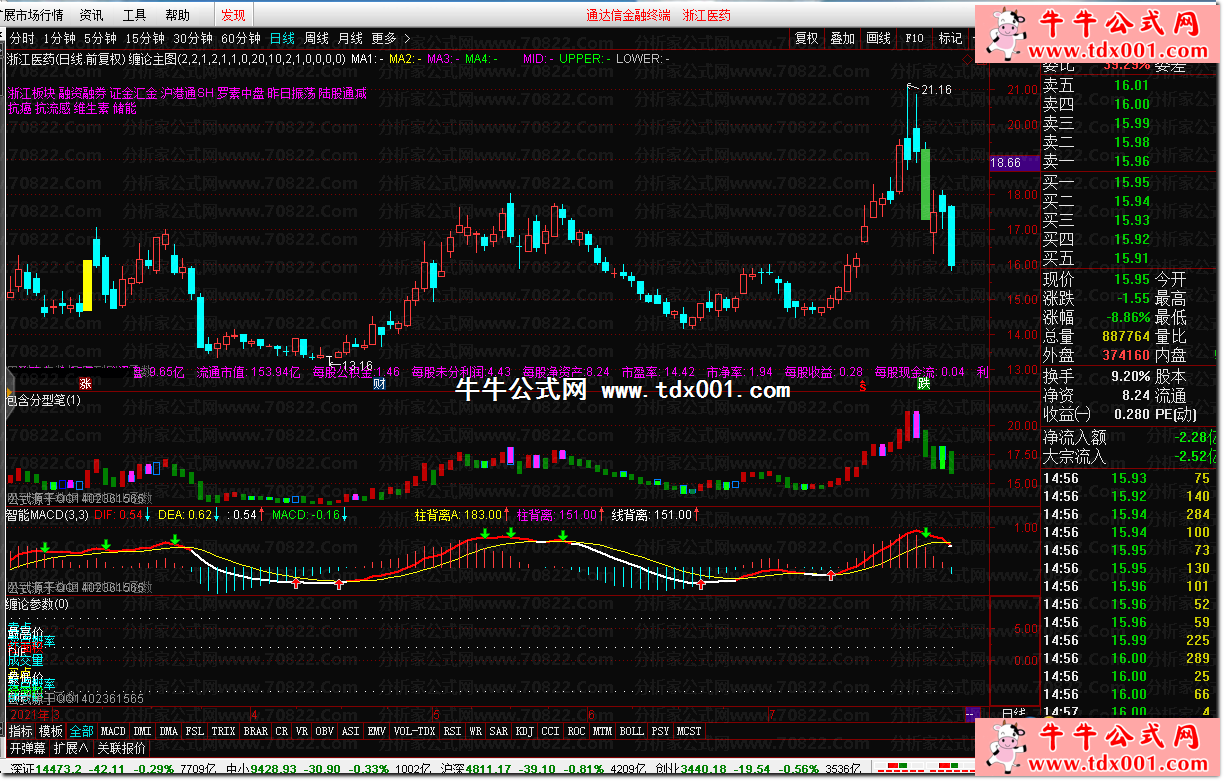Click the 关联报价 related quotes button
1225x781 pixels.
point(121,747)
